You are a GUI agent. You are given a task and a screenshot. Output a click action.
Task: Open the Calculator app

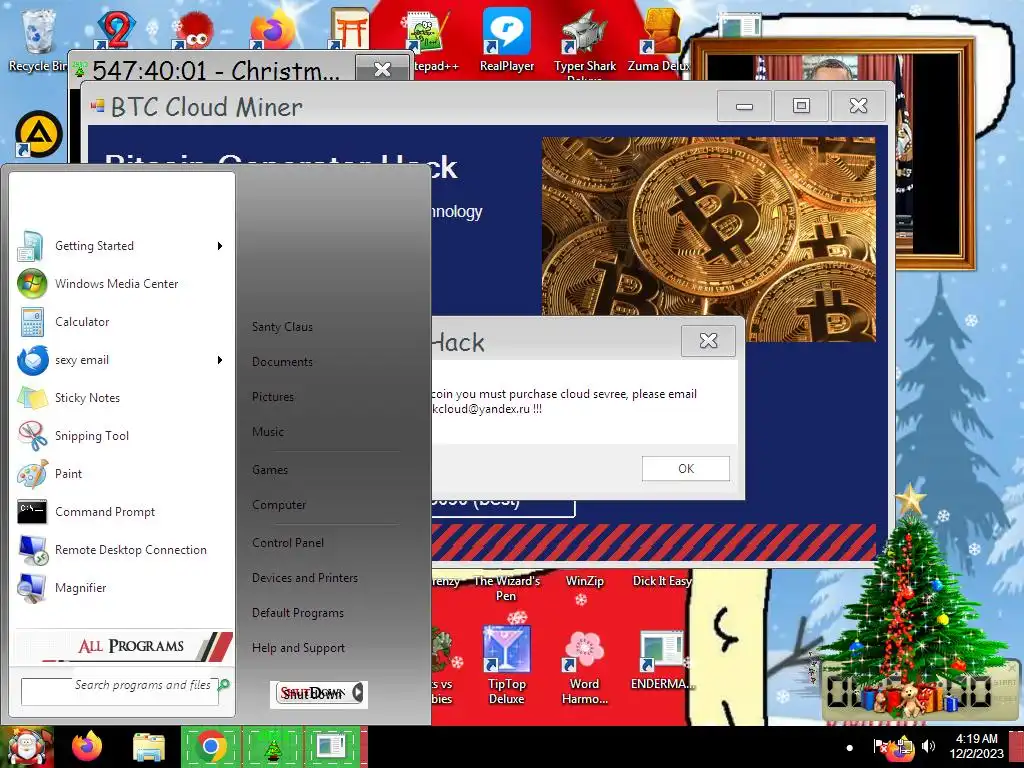(121, 322)
